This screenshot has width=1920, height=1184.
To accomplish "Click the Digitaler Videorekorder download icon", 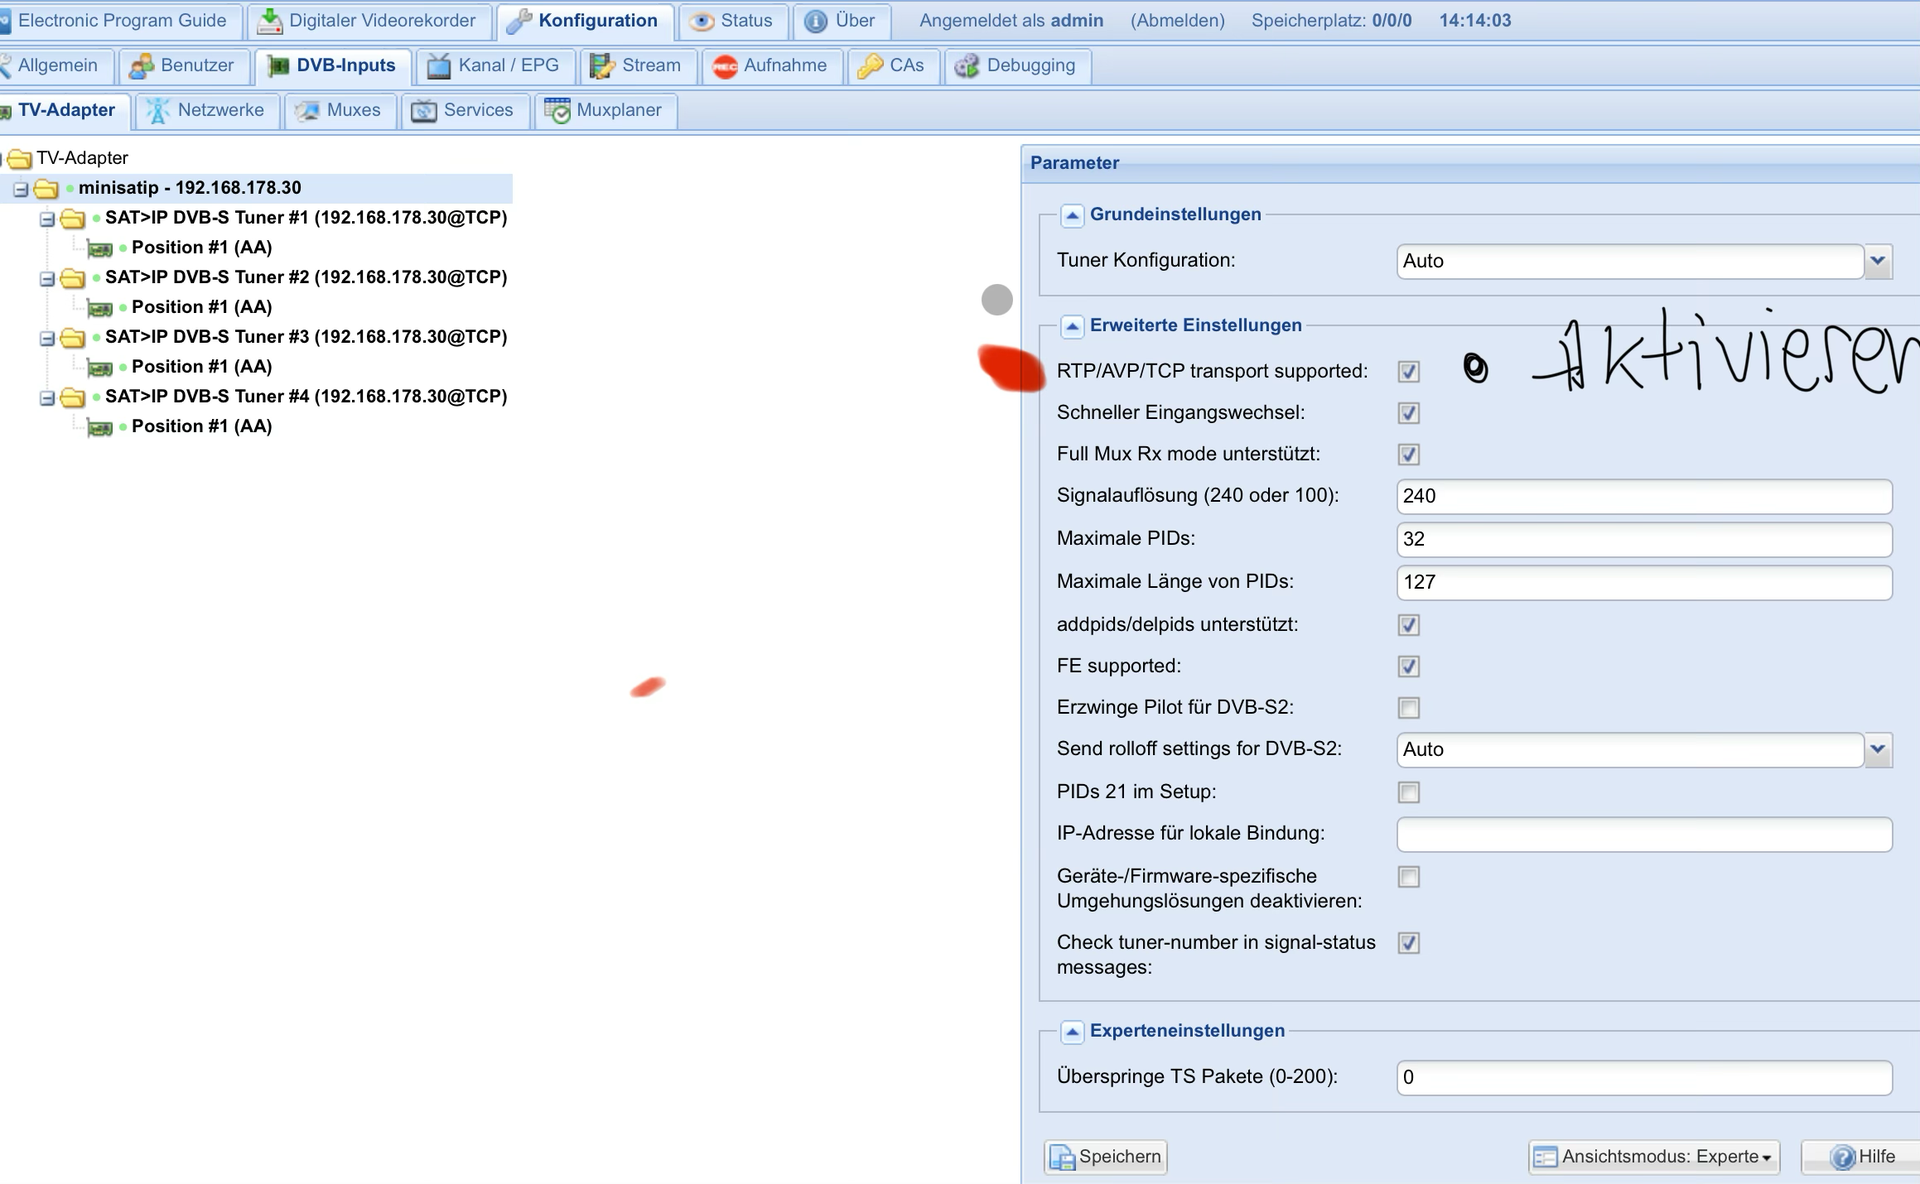I will pos(270,21).
